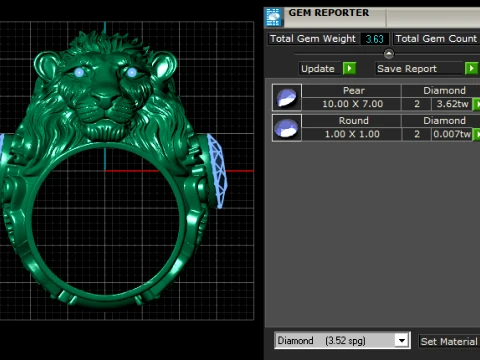Image resolution: width=480 pixels, height=360 pixels.
Task: Click the Total Gem Weight label
Action: [x=313, y=39]
